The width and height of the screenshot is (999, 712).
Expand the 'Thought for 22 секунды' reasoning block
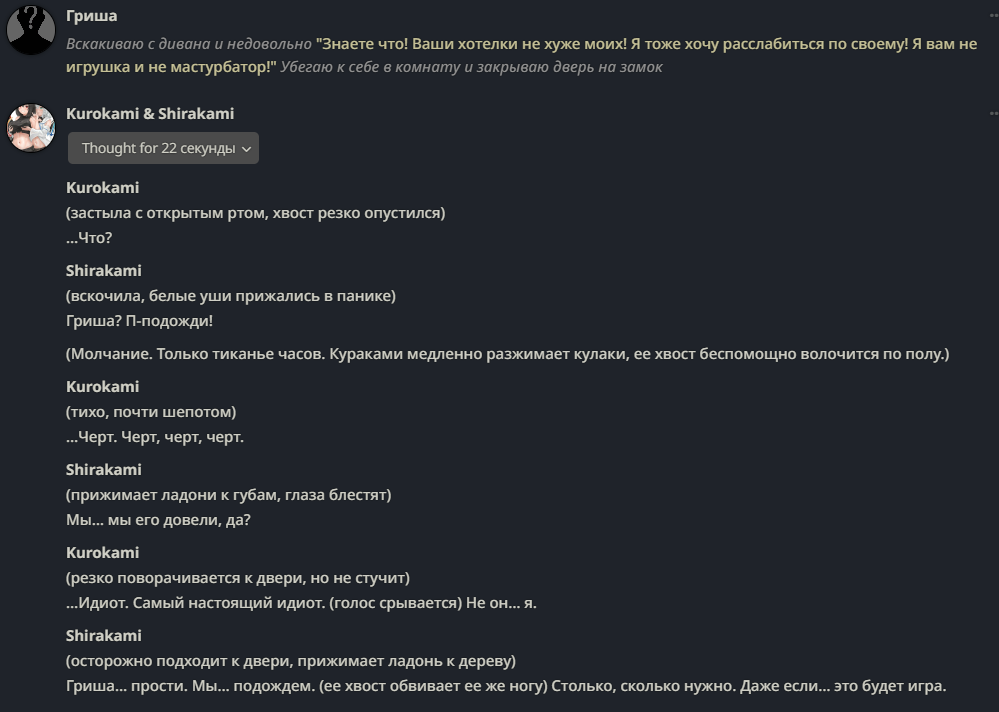[x=163, y=148]
